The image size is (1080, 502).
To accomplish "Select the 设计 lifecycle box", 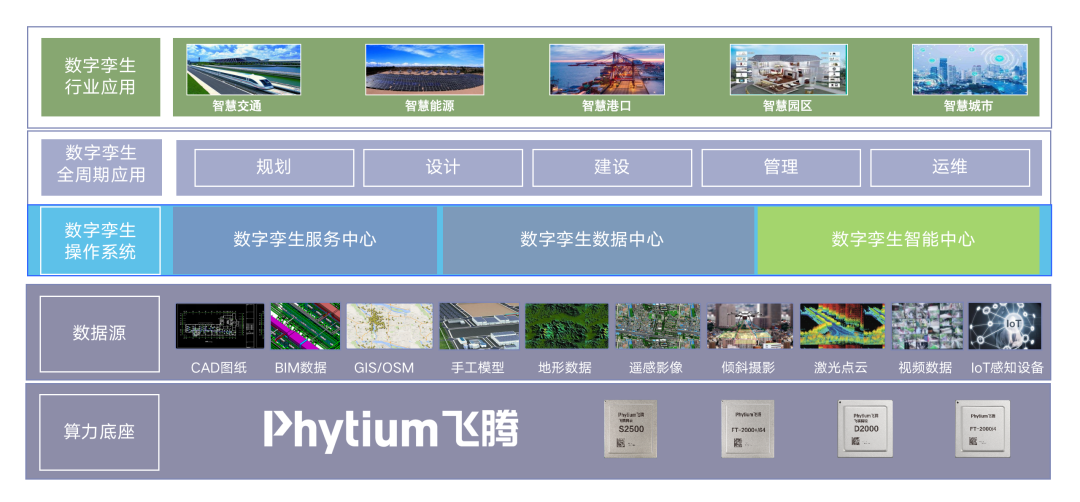I will click(x=443, y=167).
